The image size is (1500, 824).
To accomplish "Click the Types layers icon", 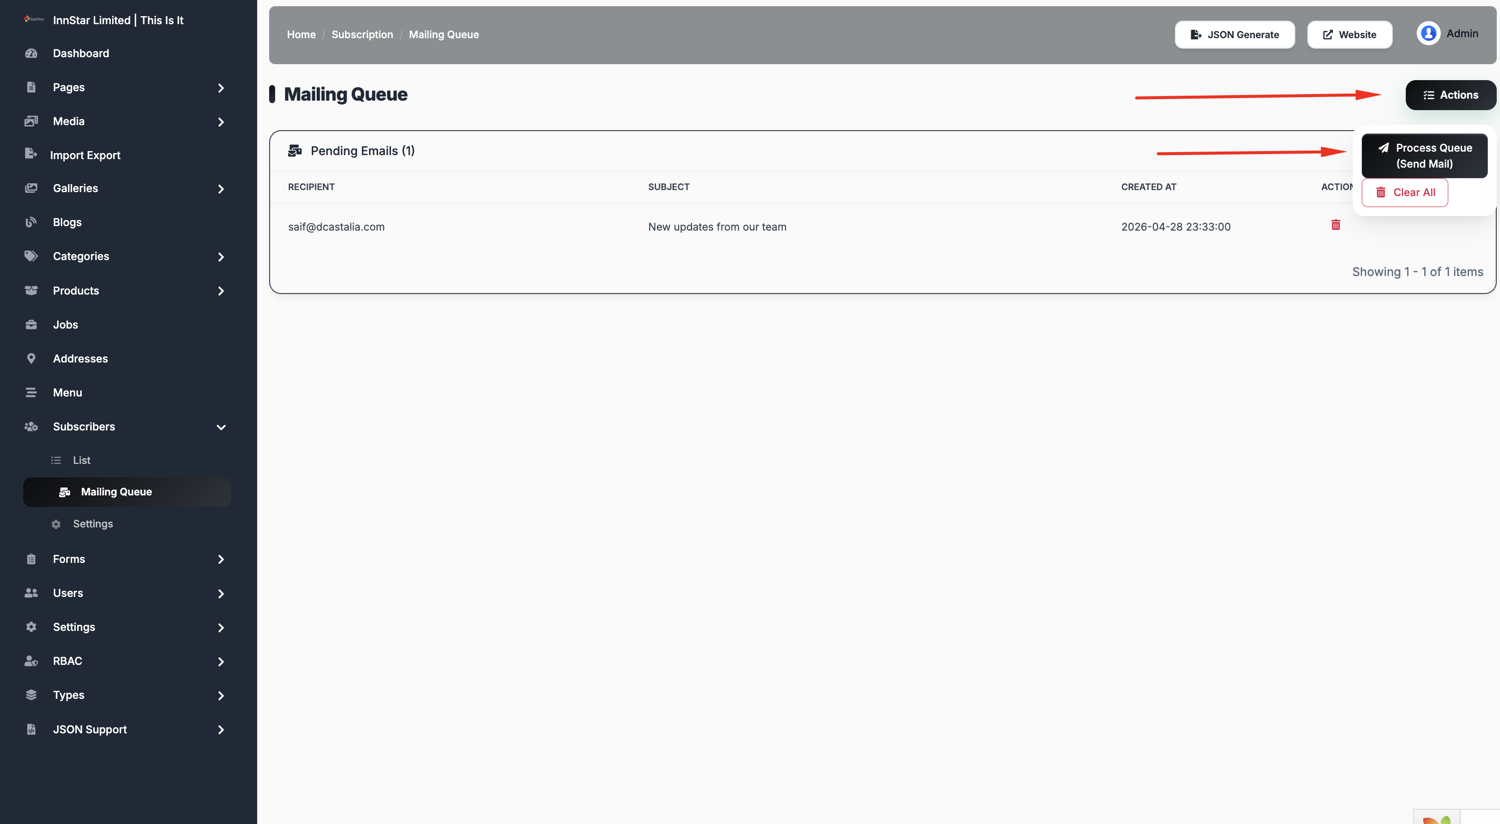I will [x=31, y=695].
